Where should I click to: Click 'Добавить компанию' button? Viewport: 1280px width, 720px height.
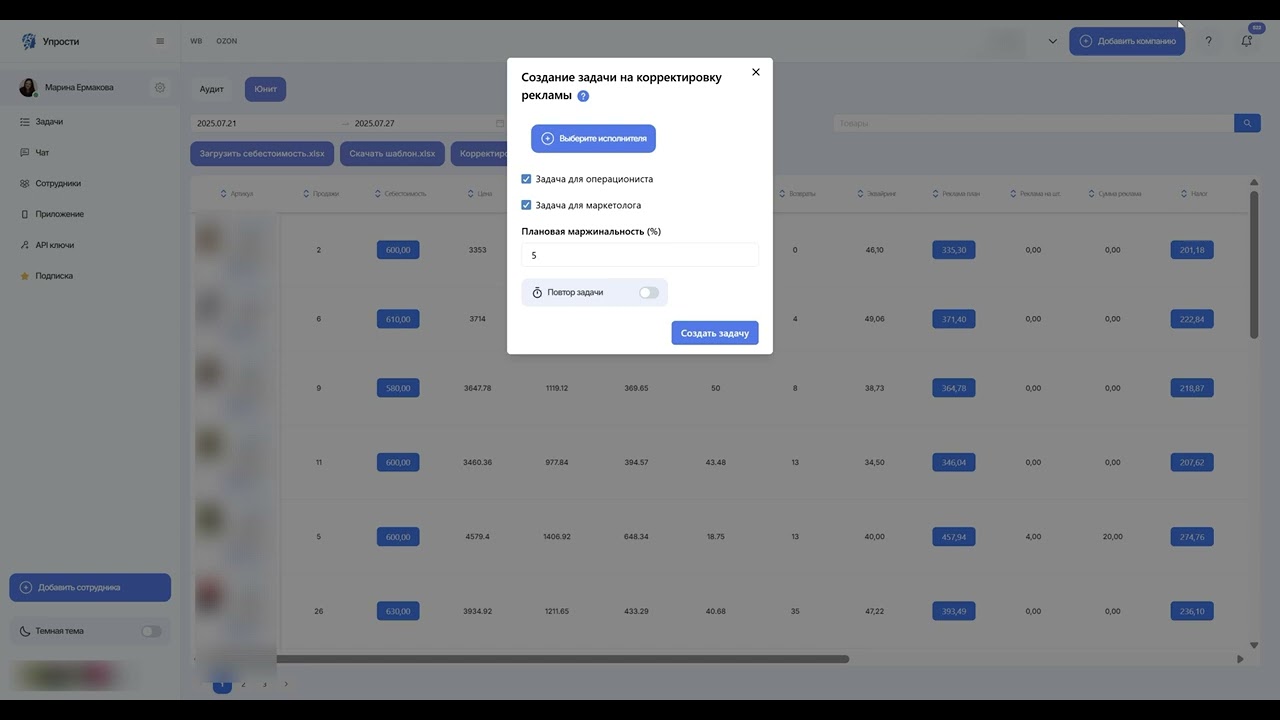tap(1127, 41)
